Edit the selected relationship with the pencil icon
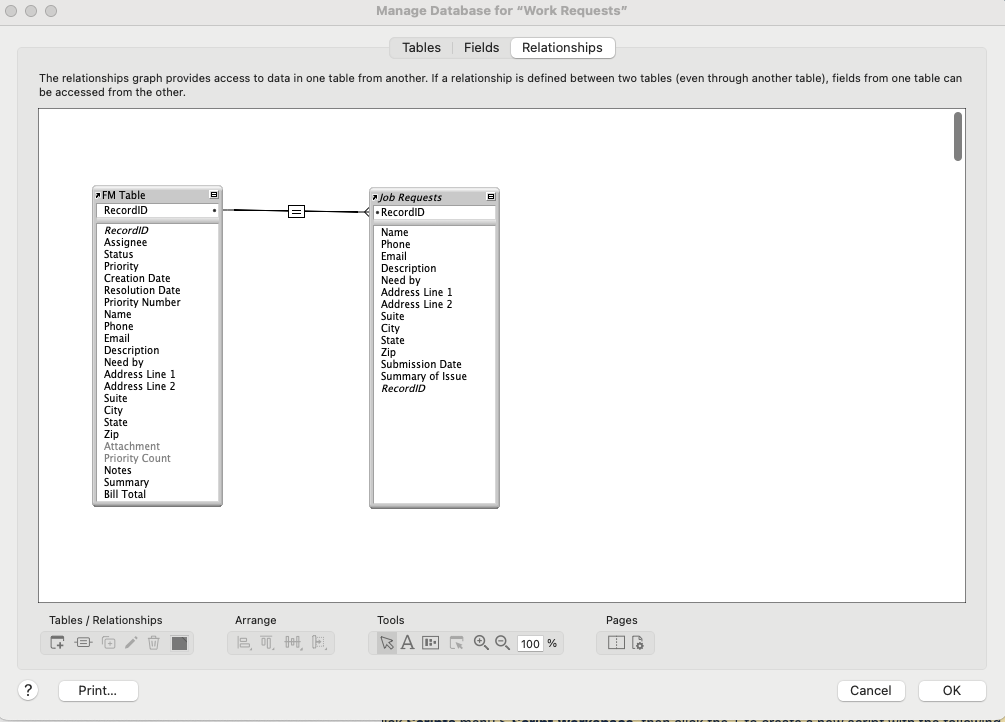Viewport: 1005px width, 722px height. [130, 643]
